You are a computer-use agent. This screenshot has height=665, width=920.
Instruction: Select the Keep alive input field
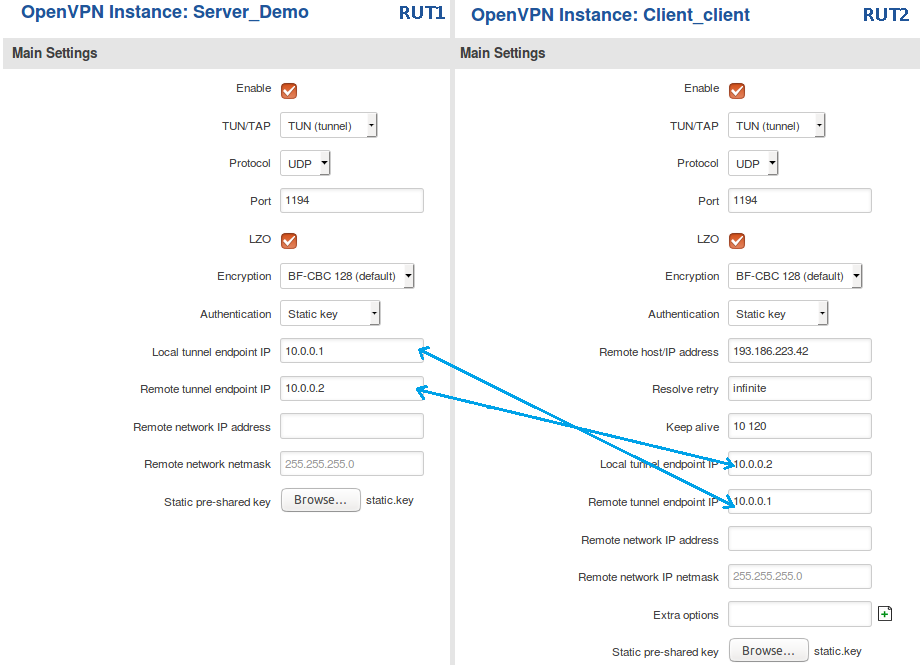(799, 426)
